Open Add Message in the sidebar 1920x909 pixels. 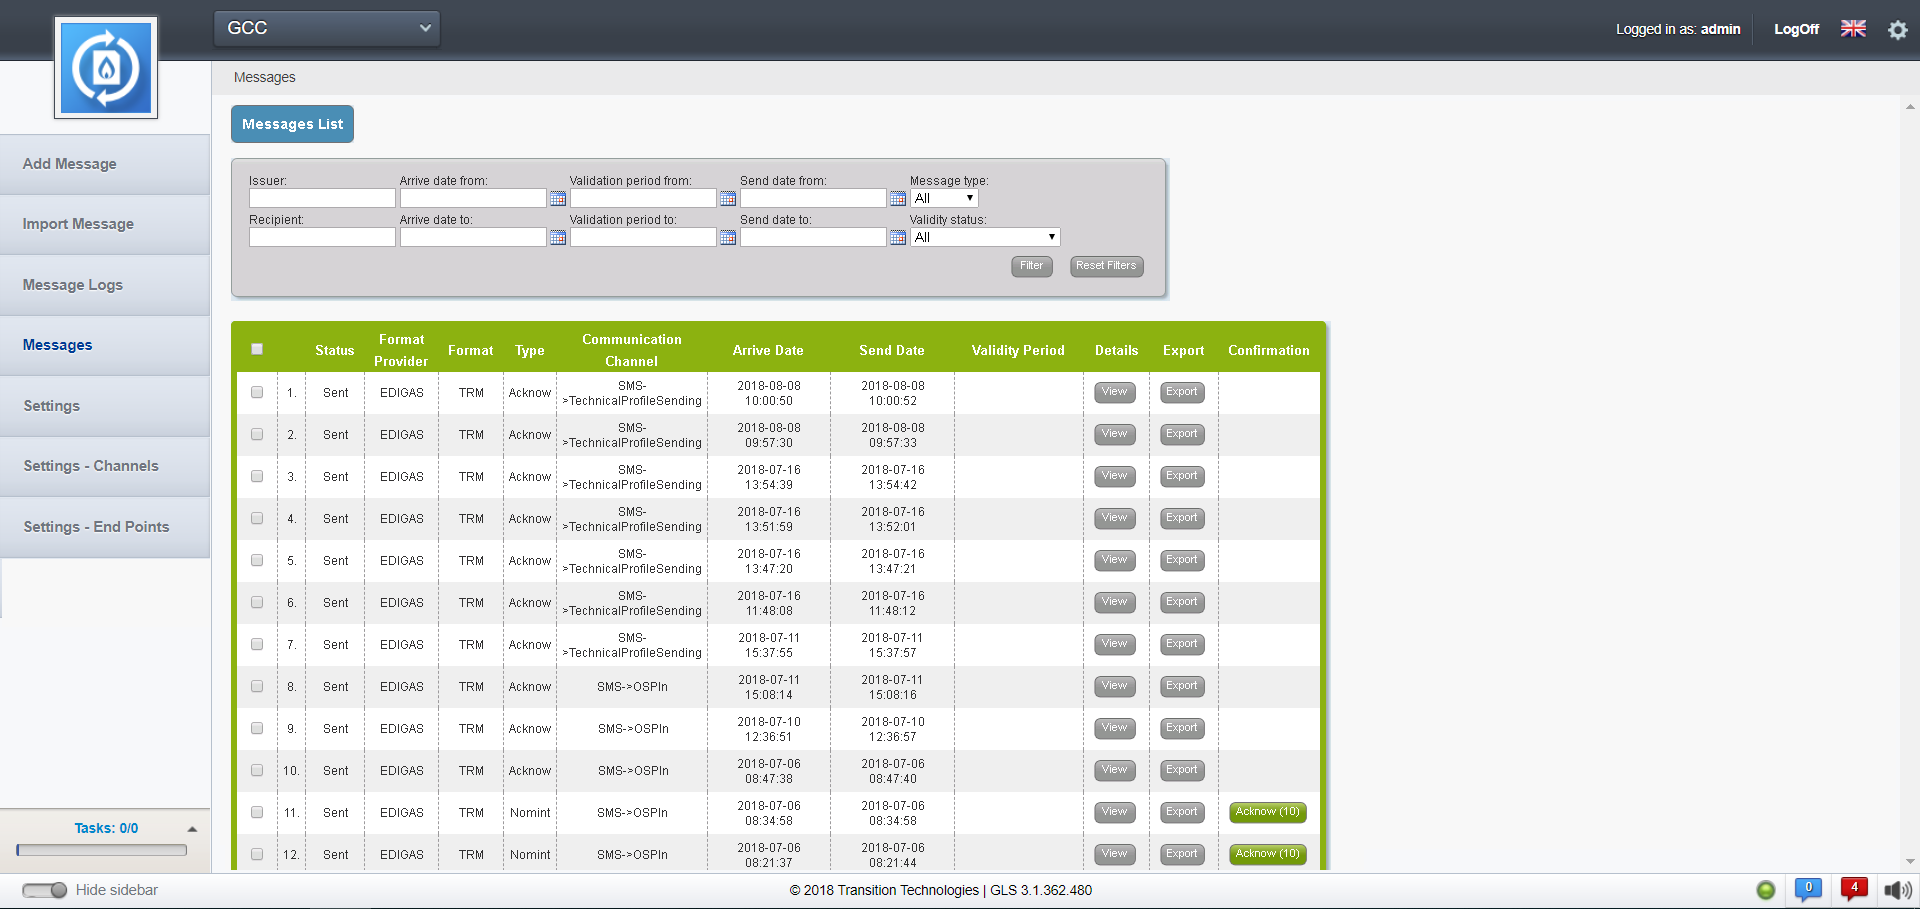pyautogui.click(x=70, y=164)
